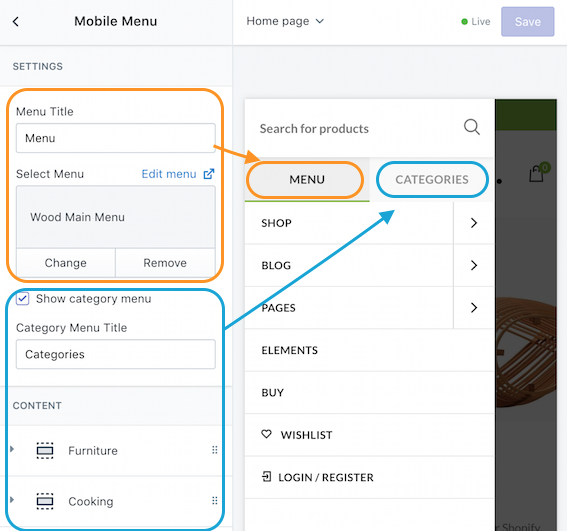567x531 pixels.
Task: Click the Edit menu external link icon
Action: [x=209, y=174]
